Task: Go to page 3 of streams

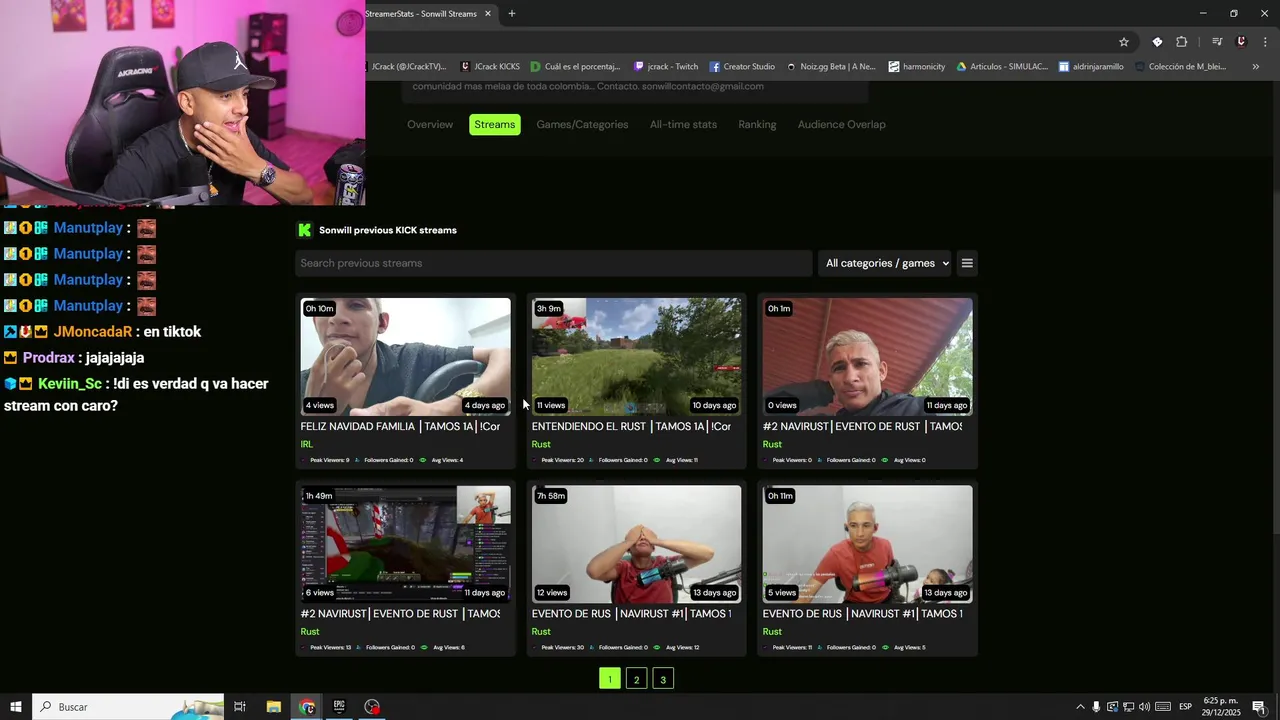Action: pyautogui.click(x=662, y=679)
